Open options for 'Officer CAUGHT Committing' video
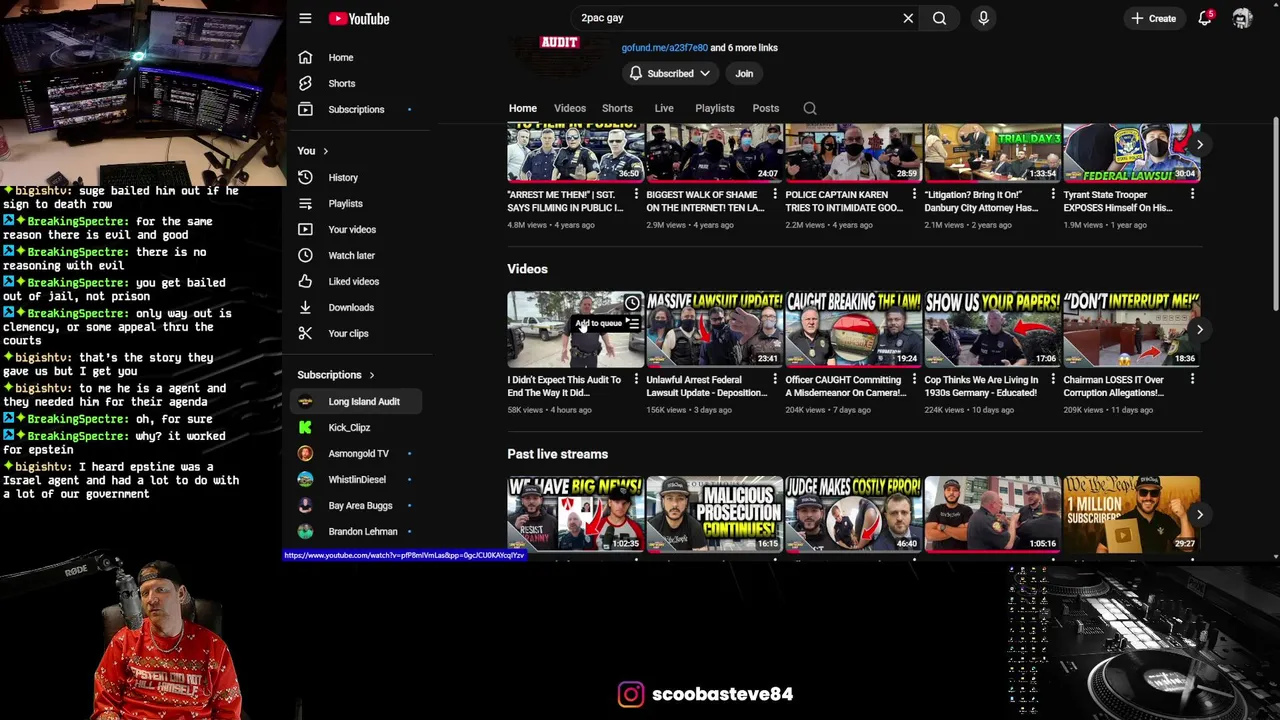 click(914, 380)
